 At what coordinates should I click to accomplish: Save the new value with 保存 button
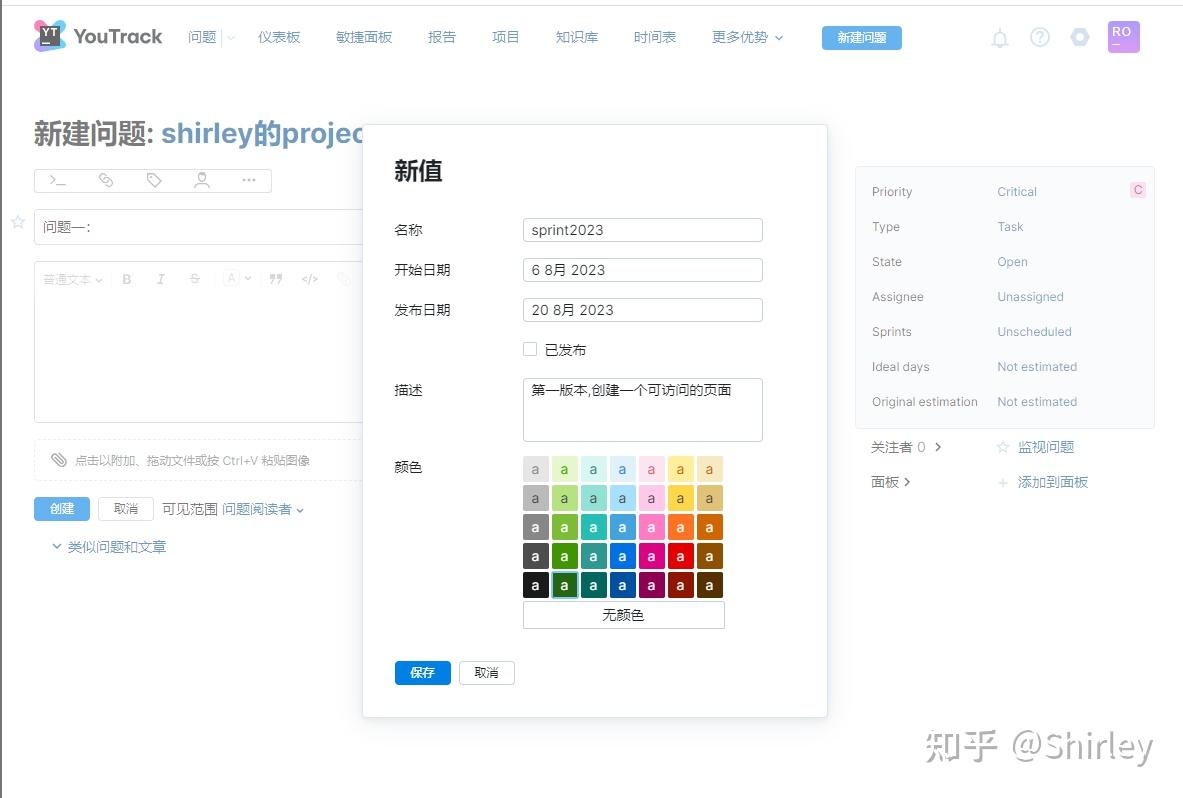(422, 672)
